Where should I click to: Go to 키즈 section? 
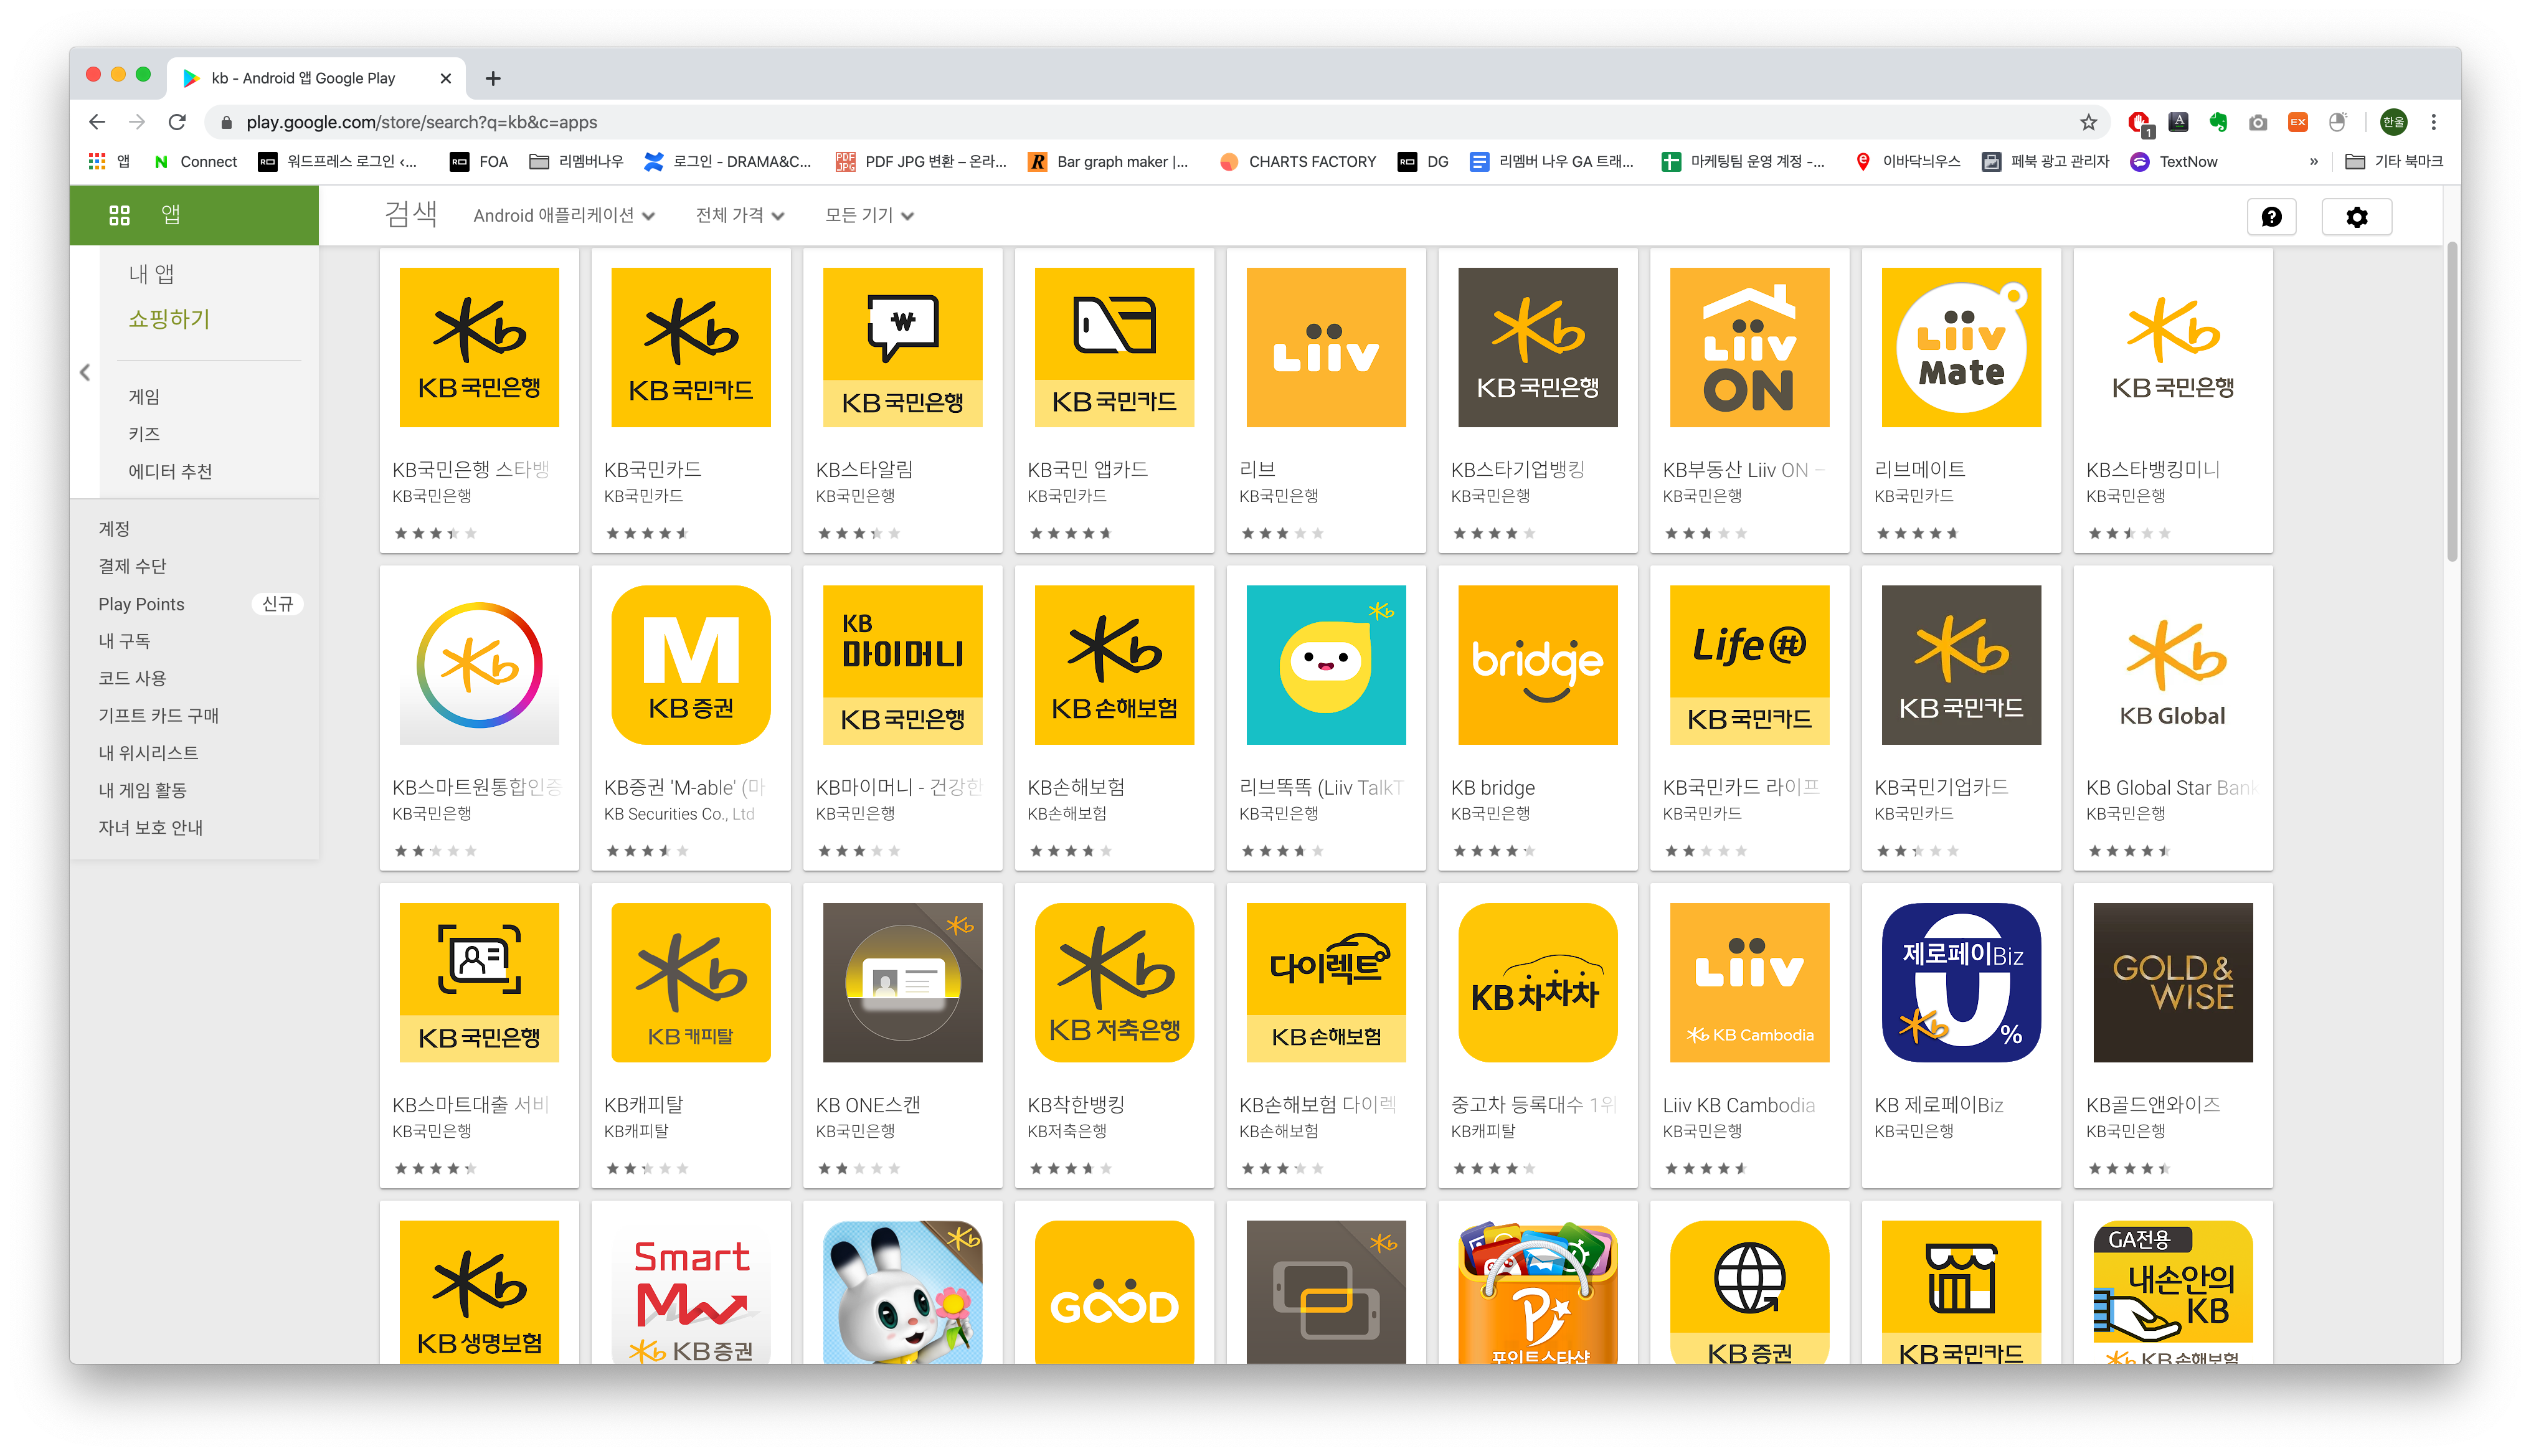[144, 434]
